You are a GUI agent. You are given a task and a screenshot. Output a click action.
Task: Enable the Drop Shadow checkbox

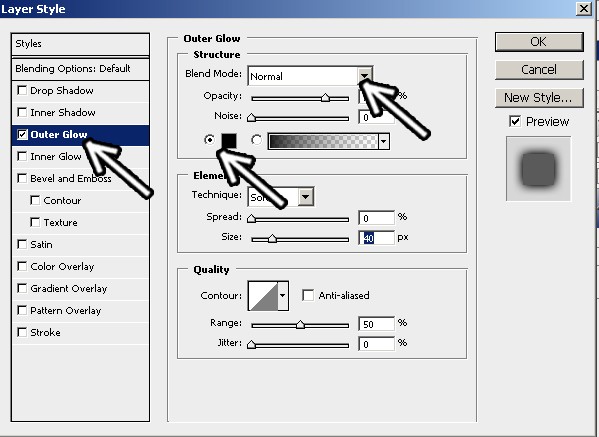[x=22, y=91]
